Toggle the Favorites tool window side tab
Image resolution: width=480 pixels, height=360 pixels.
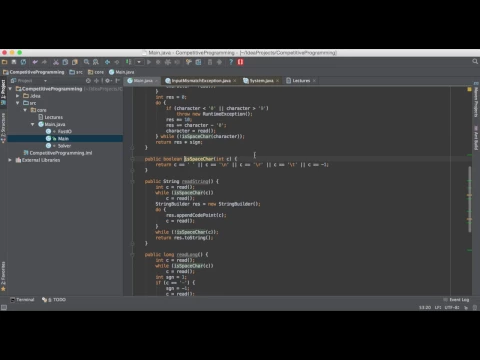coord(3,276)
